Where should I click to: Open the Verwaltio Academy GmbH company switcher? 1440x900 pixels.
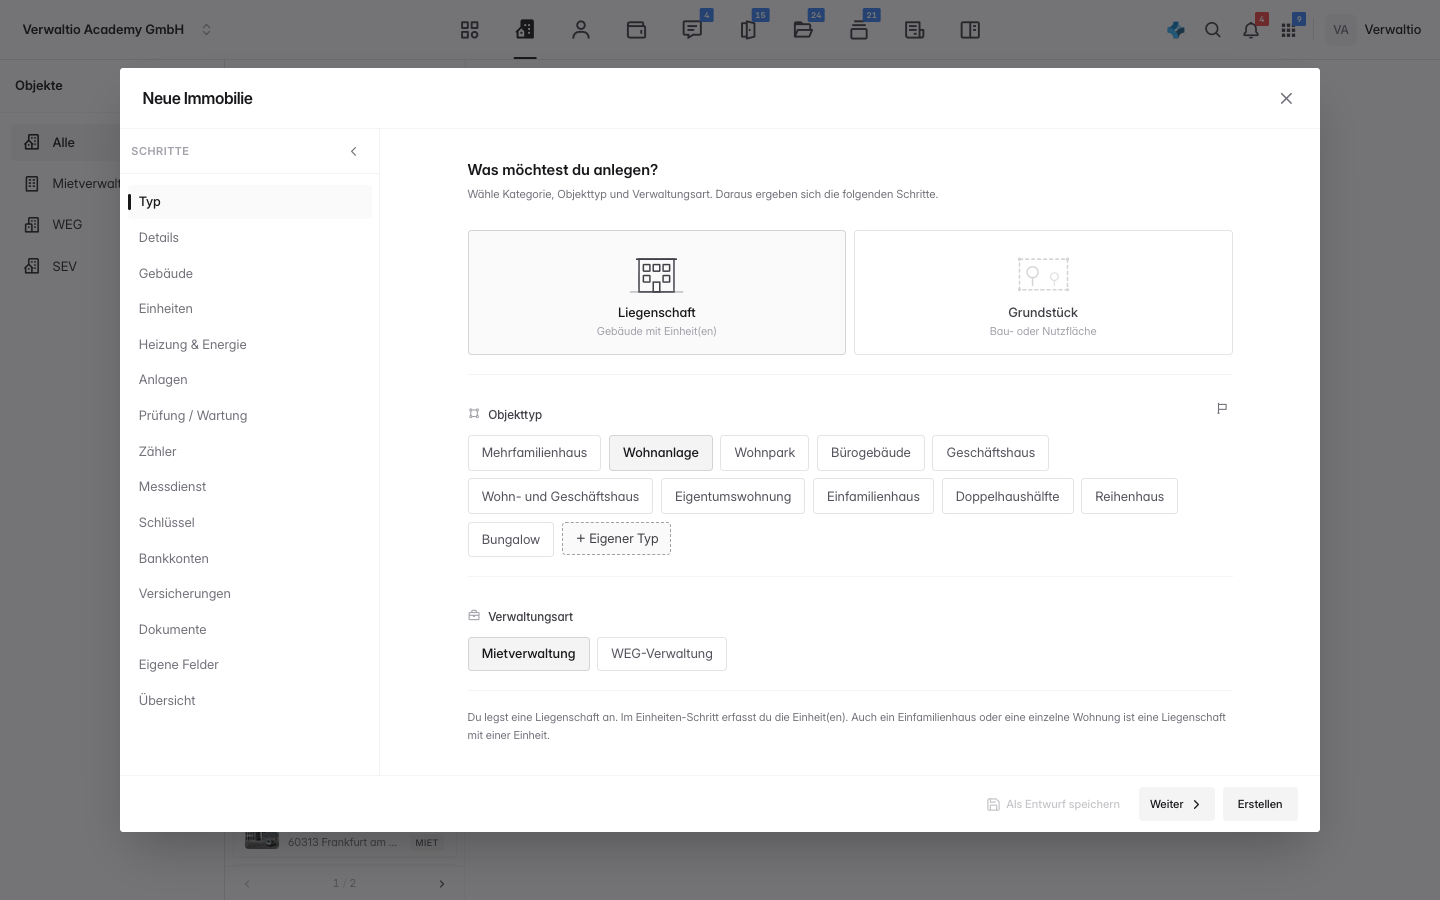click(x=117, y=30)
